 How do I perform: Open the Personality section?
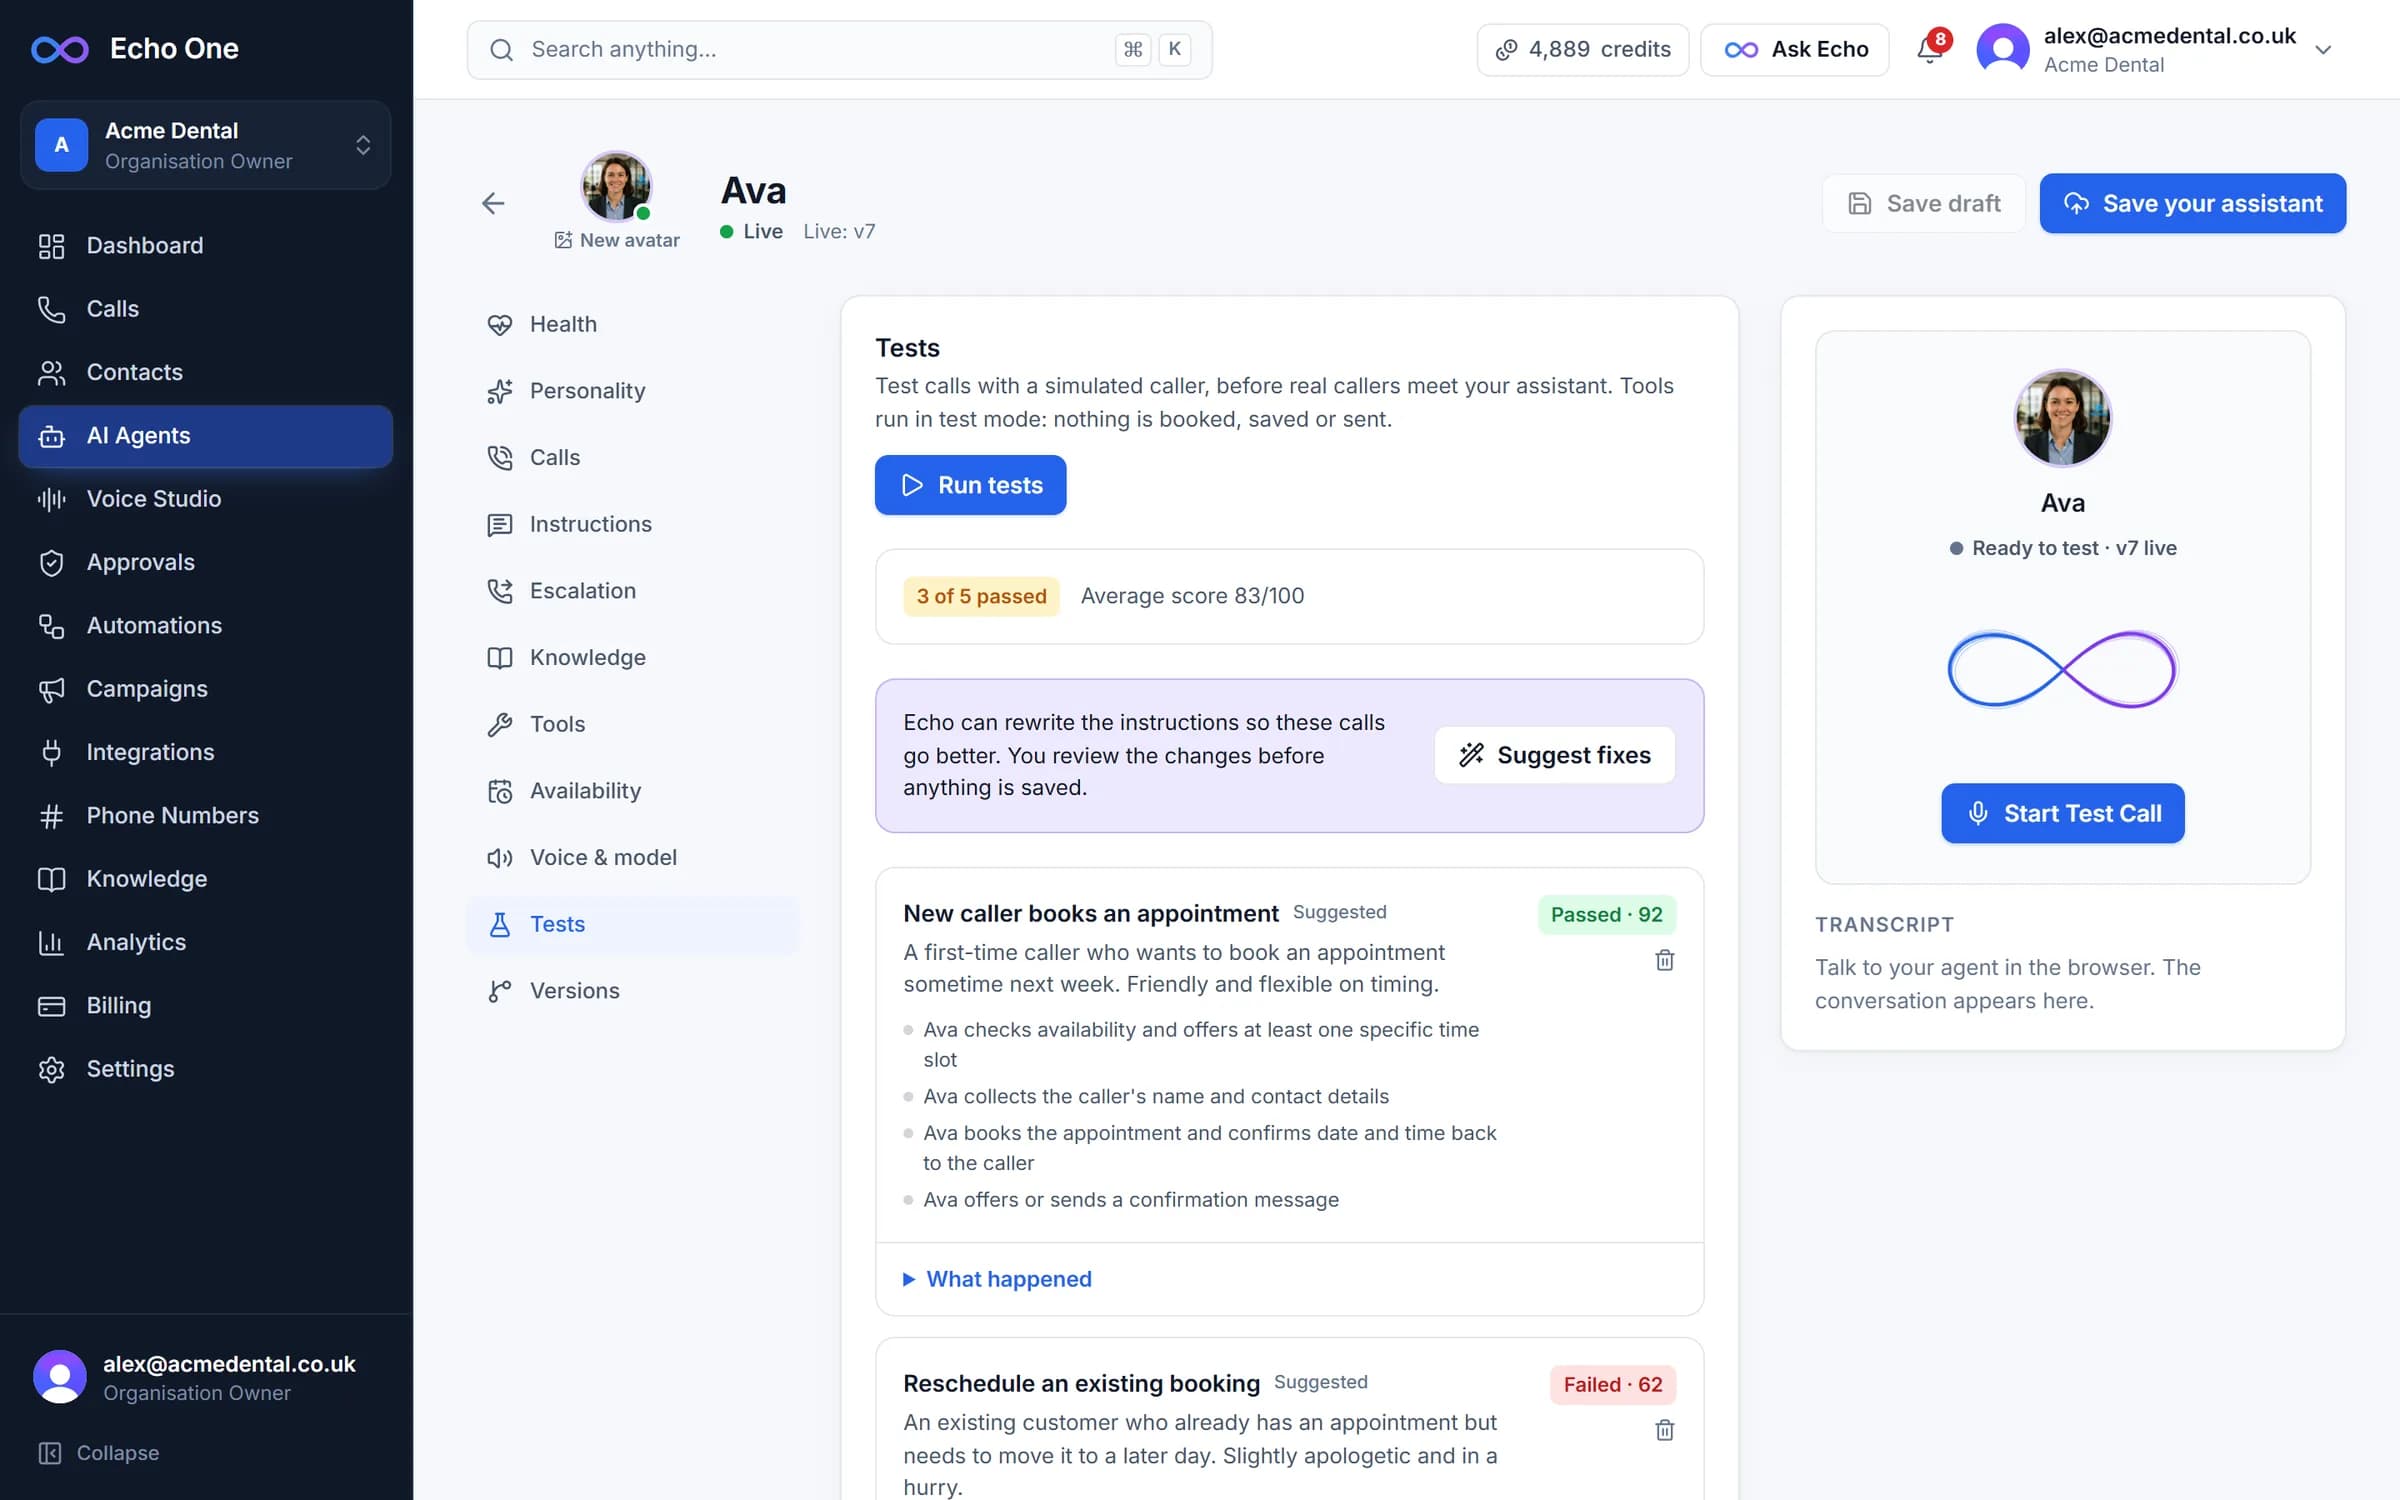click(632, 391)
